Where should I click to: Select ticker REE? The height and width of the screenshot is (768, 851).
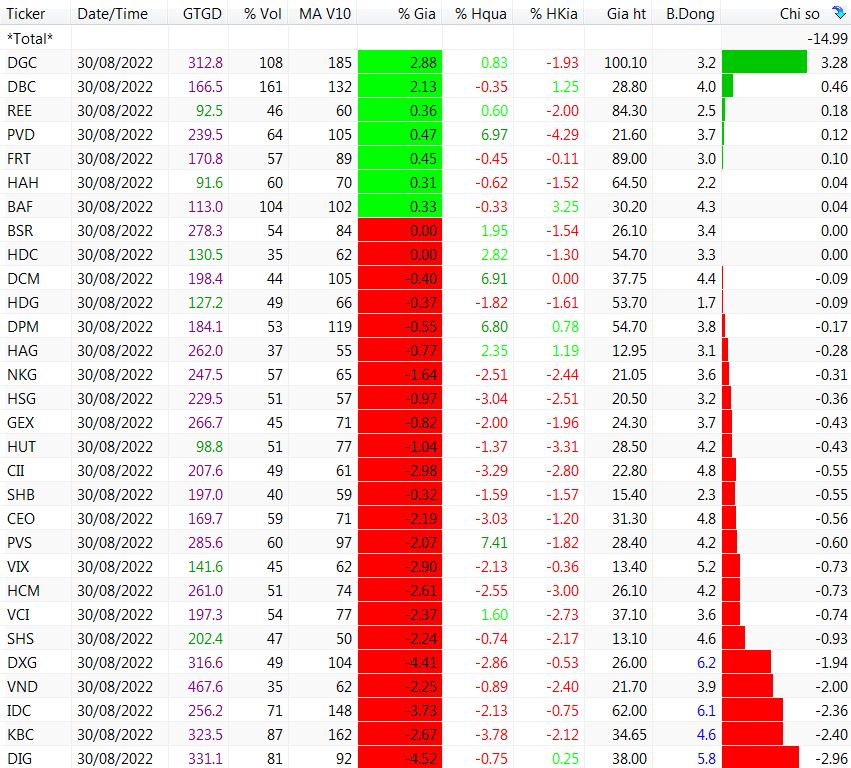(x=19, y=111)
